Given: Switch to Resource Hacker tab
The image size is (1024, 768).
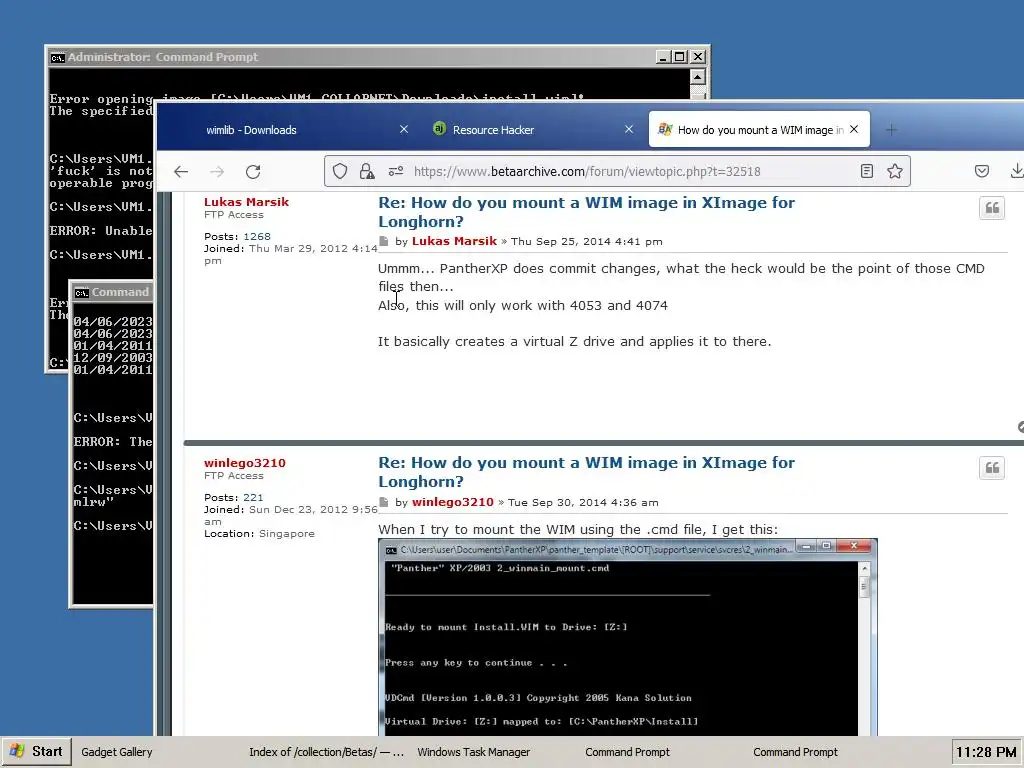Looking at the screenshot, I should 493,130.
